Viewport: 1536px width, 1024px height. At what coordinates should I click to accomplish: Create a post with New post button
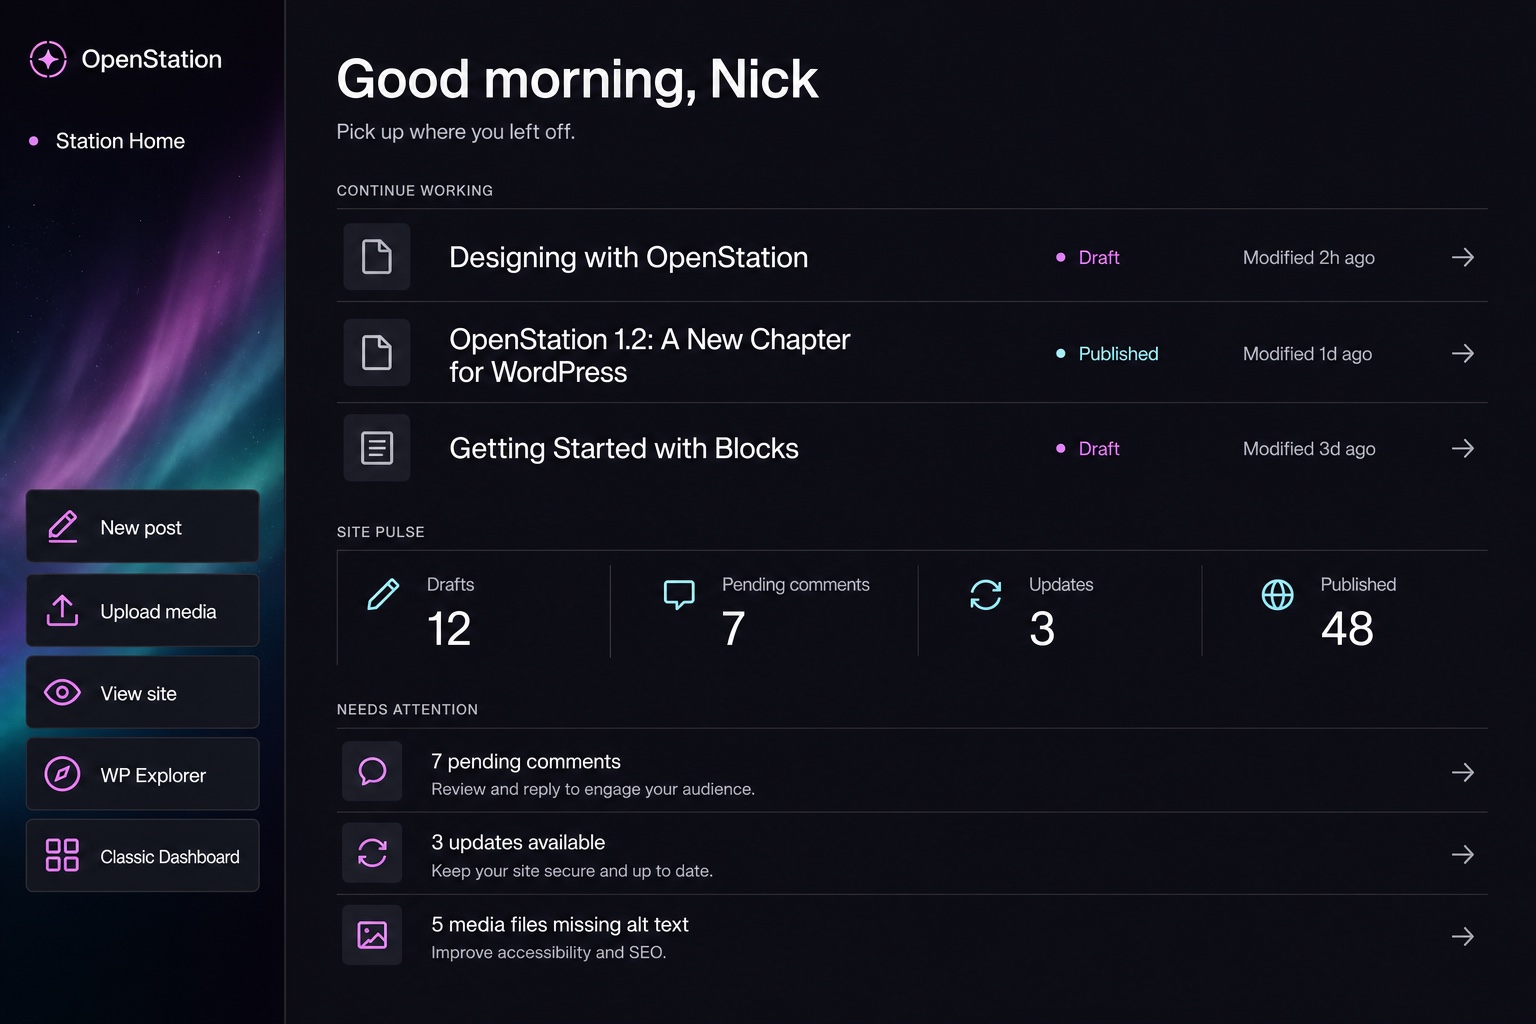[x=142, y=526]
